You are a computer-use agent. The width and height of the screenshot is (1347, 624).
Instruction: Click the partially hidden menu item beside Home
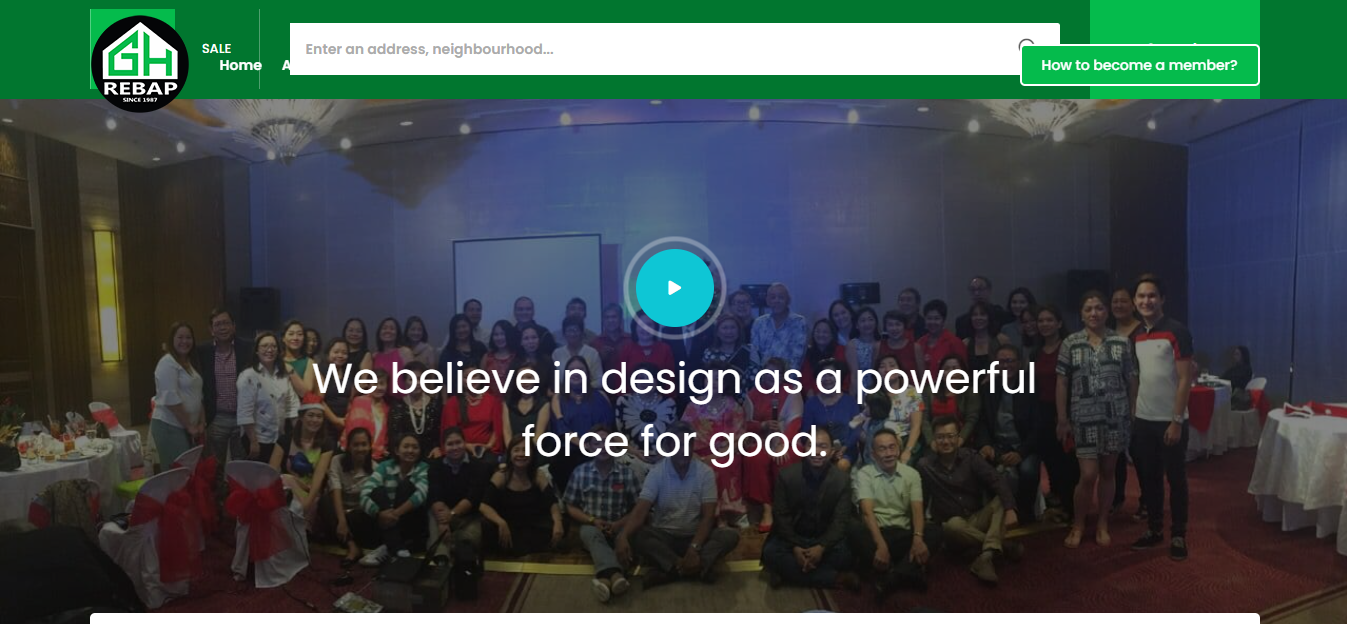[x=285, y=65]
